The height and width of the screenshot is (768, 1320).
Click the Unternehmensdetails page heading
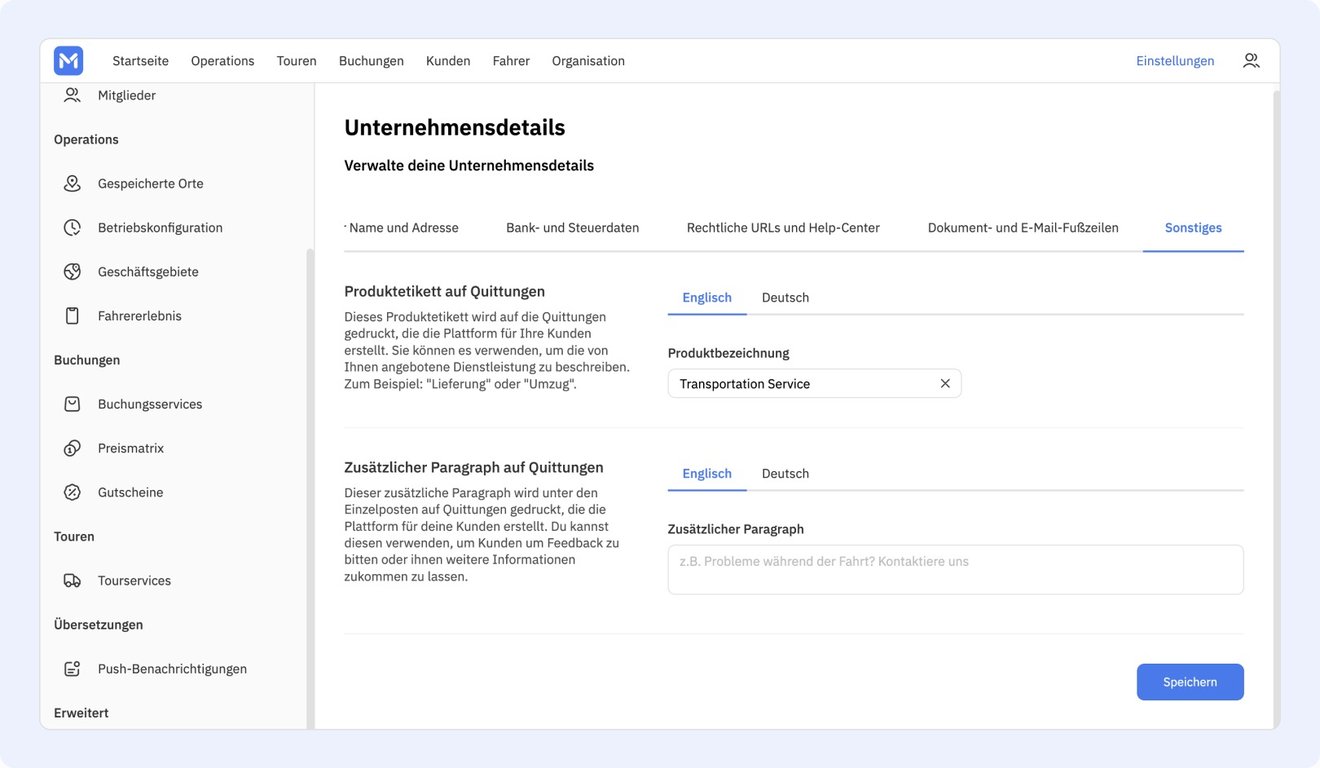pyautogui.click(x=455, y=128)
